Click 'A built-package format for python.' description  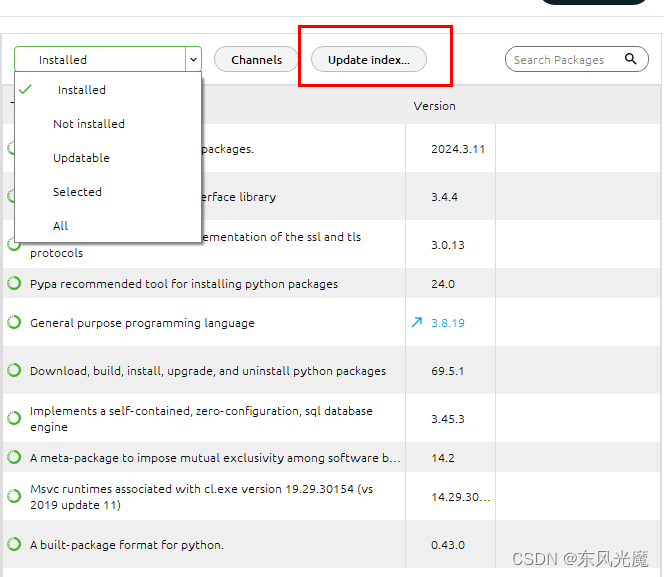pos(127,545)
